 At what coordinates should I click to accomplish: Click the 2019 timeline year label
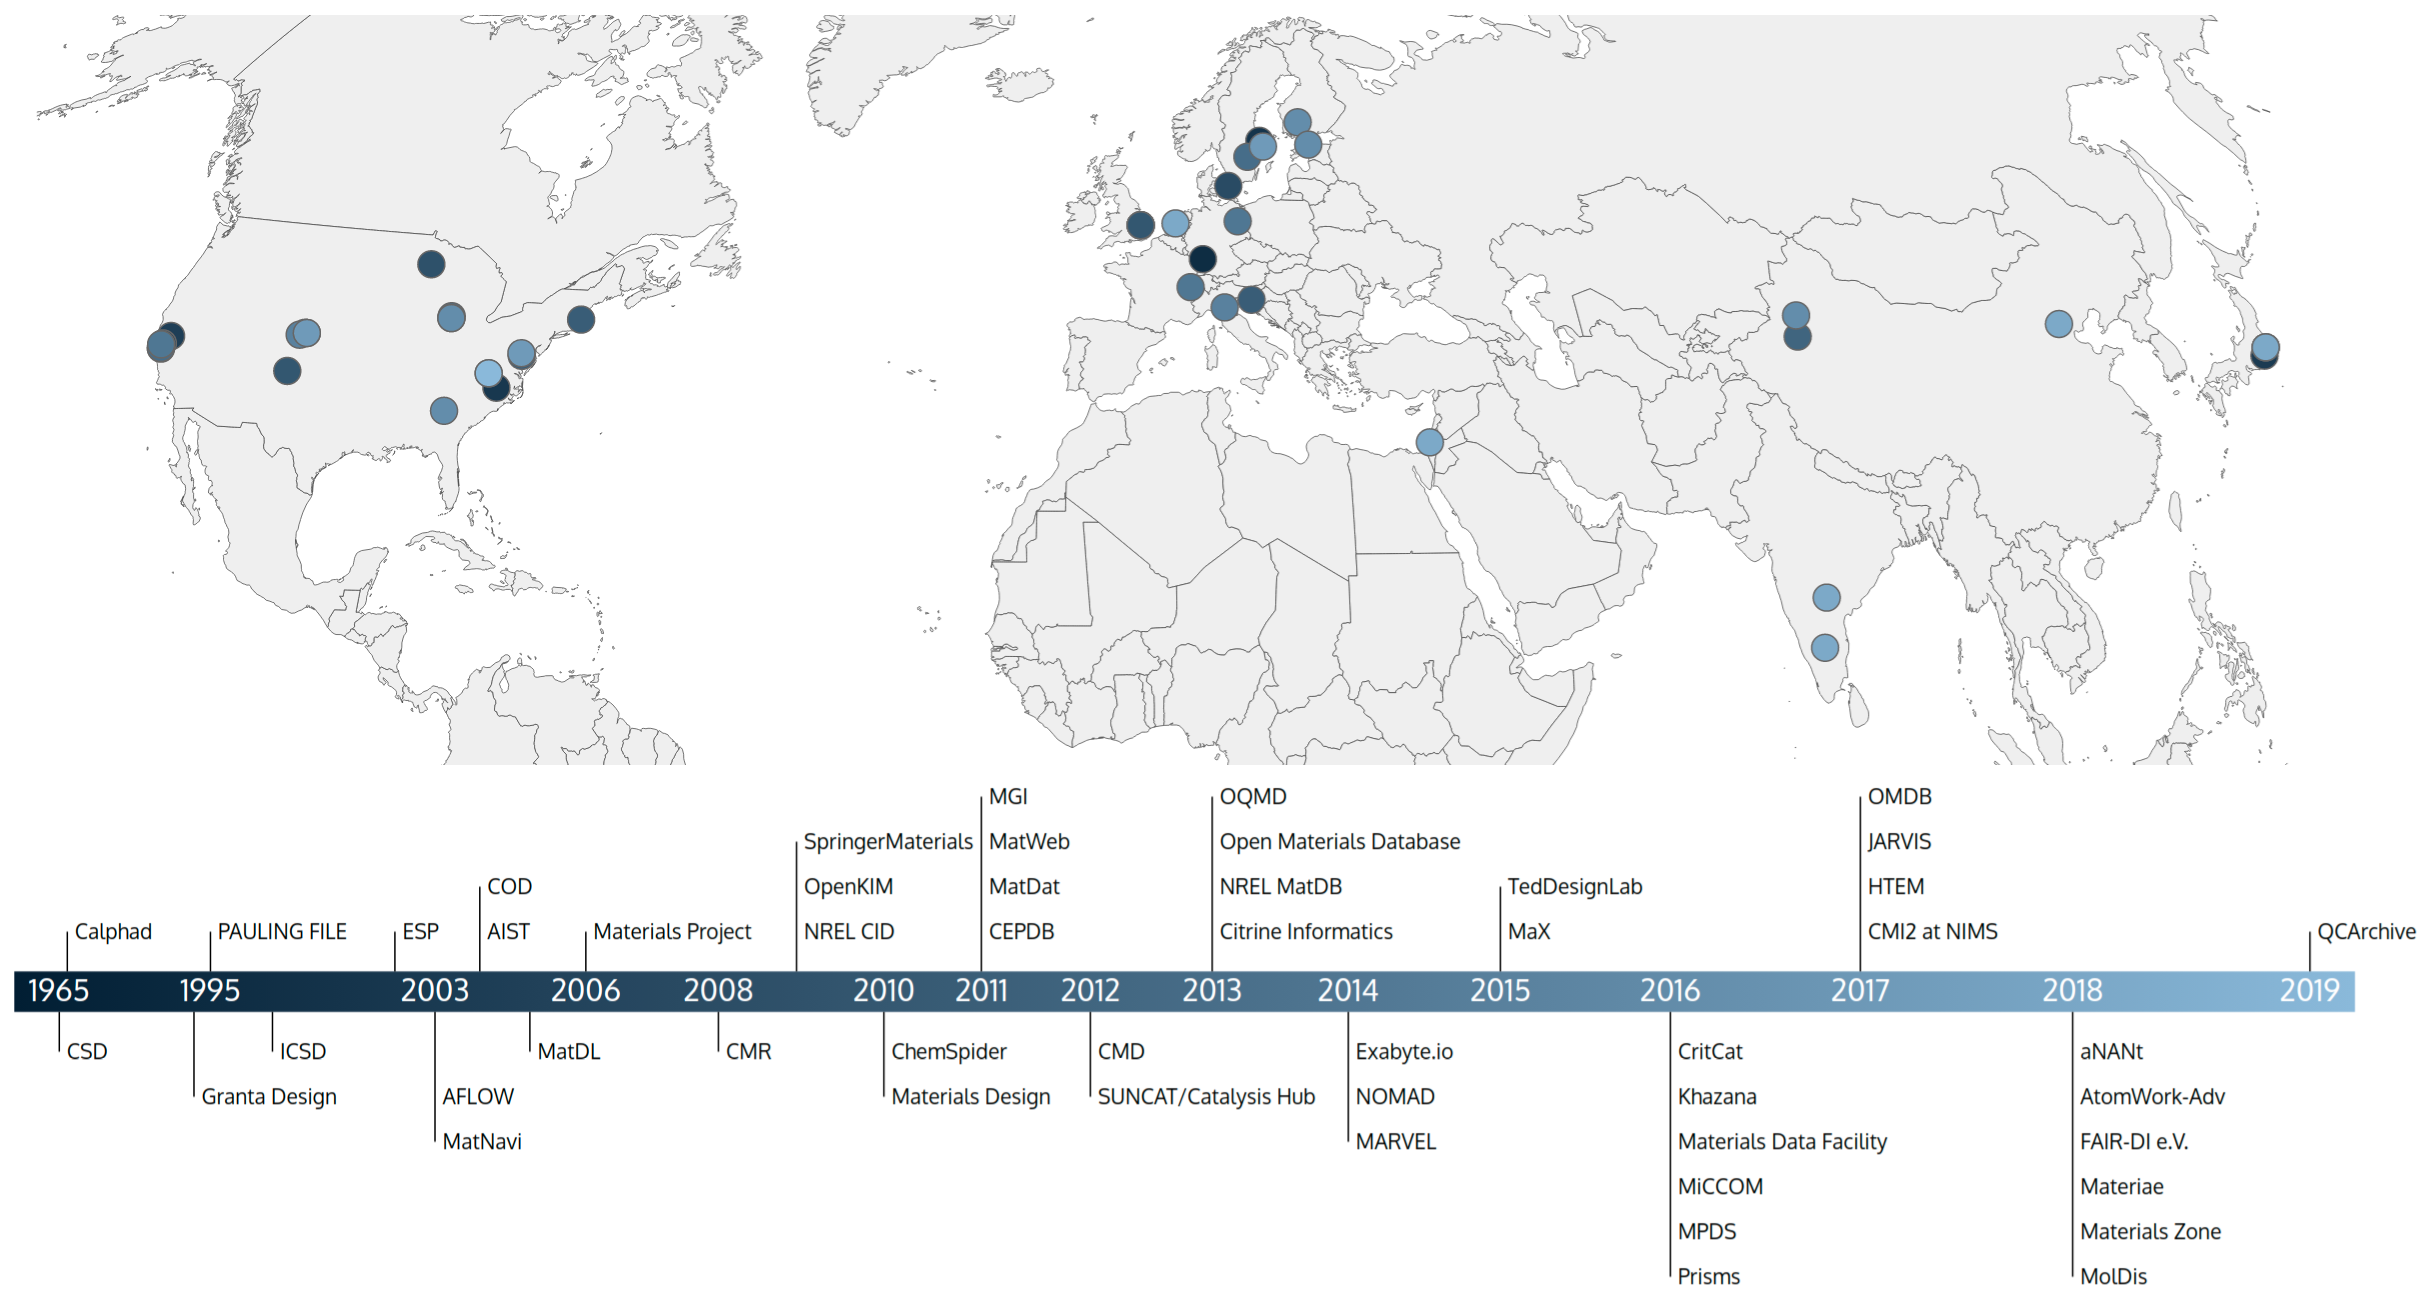[2309, 991]
